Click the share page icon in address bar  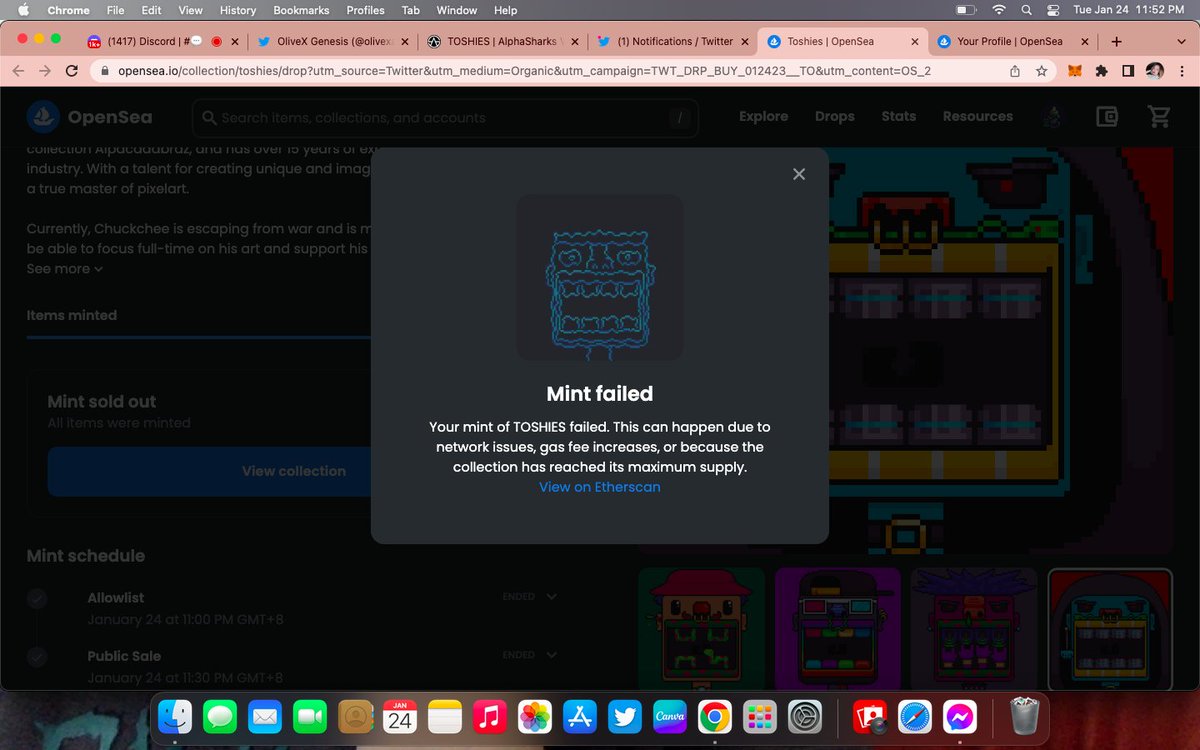click(x=1015, y=71)
